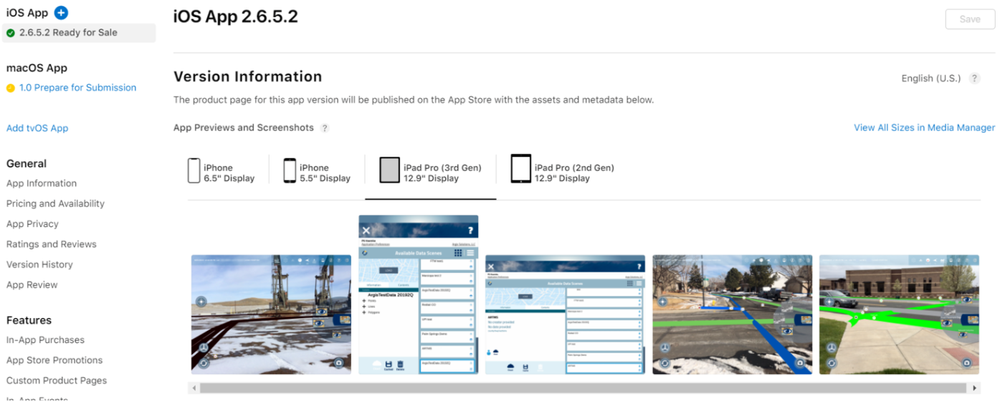Open App Store Promotions

point(54,360)
